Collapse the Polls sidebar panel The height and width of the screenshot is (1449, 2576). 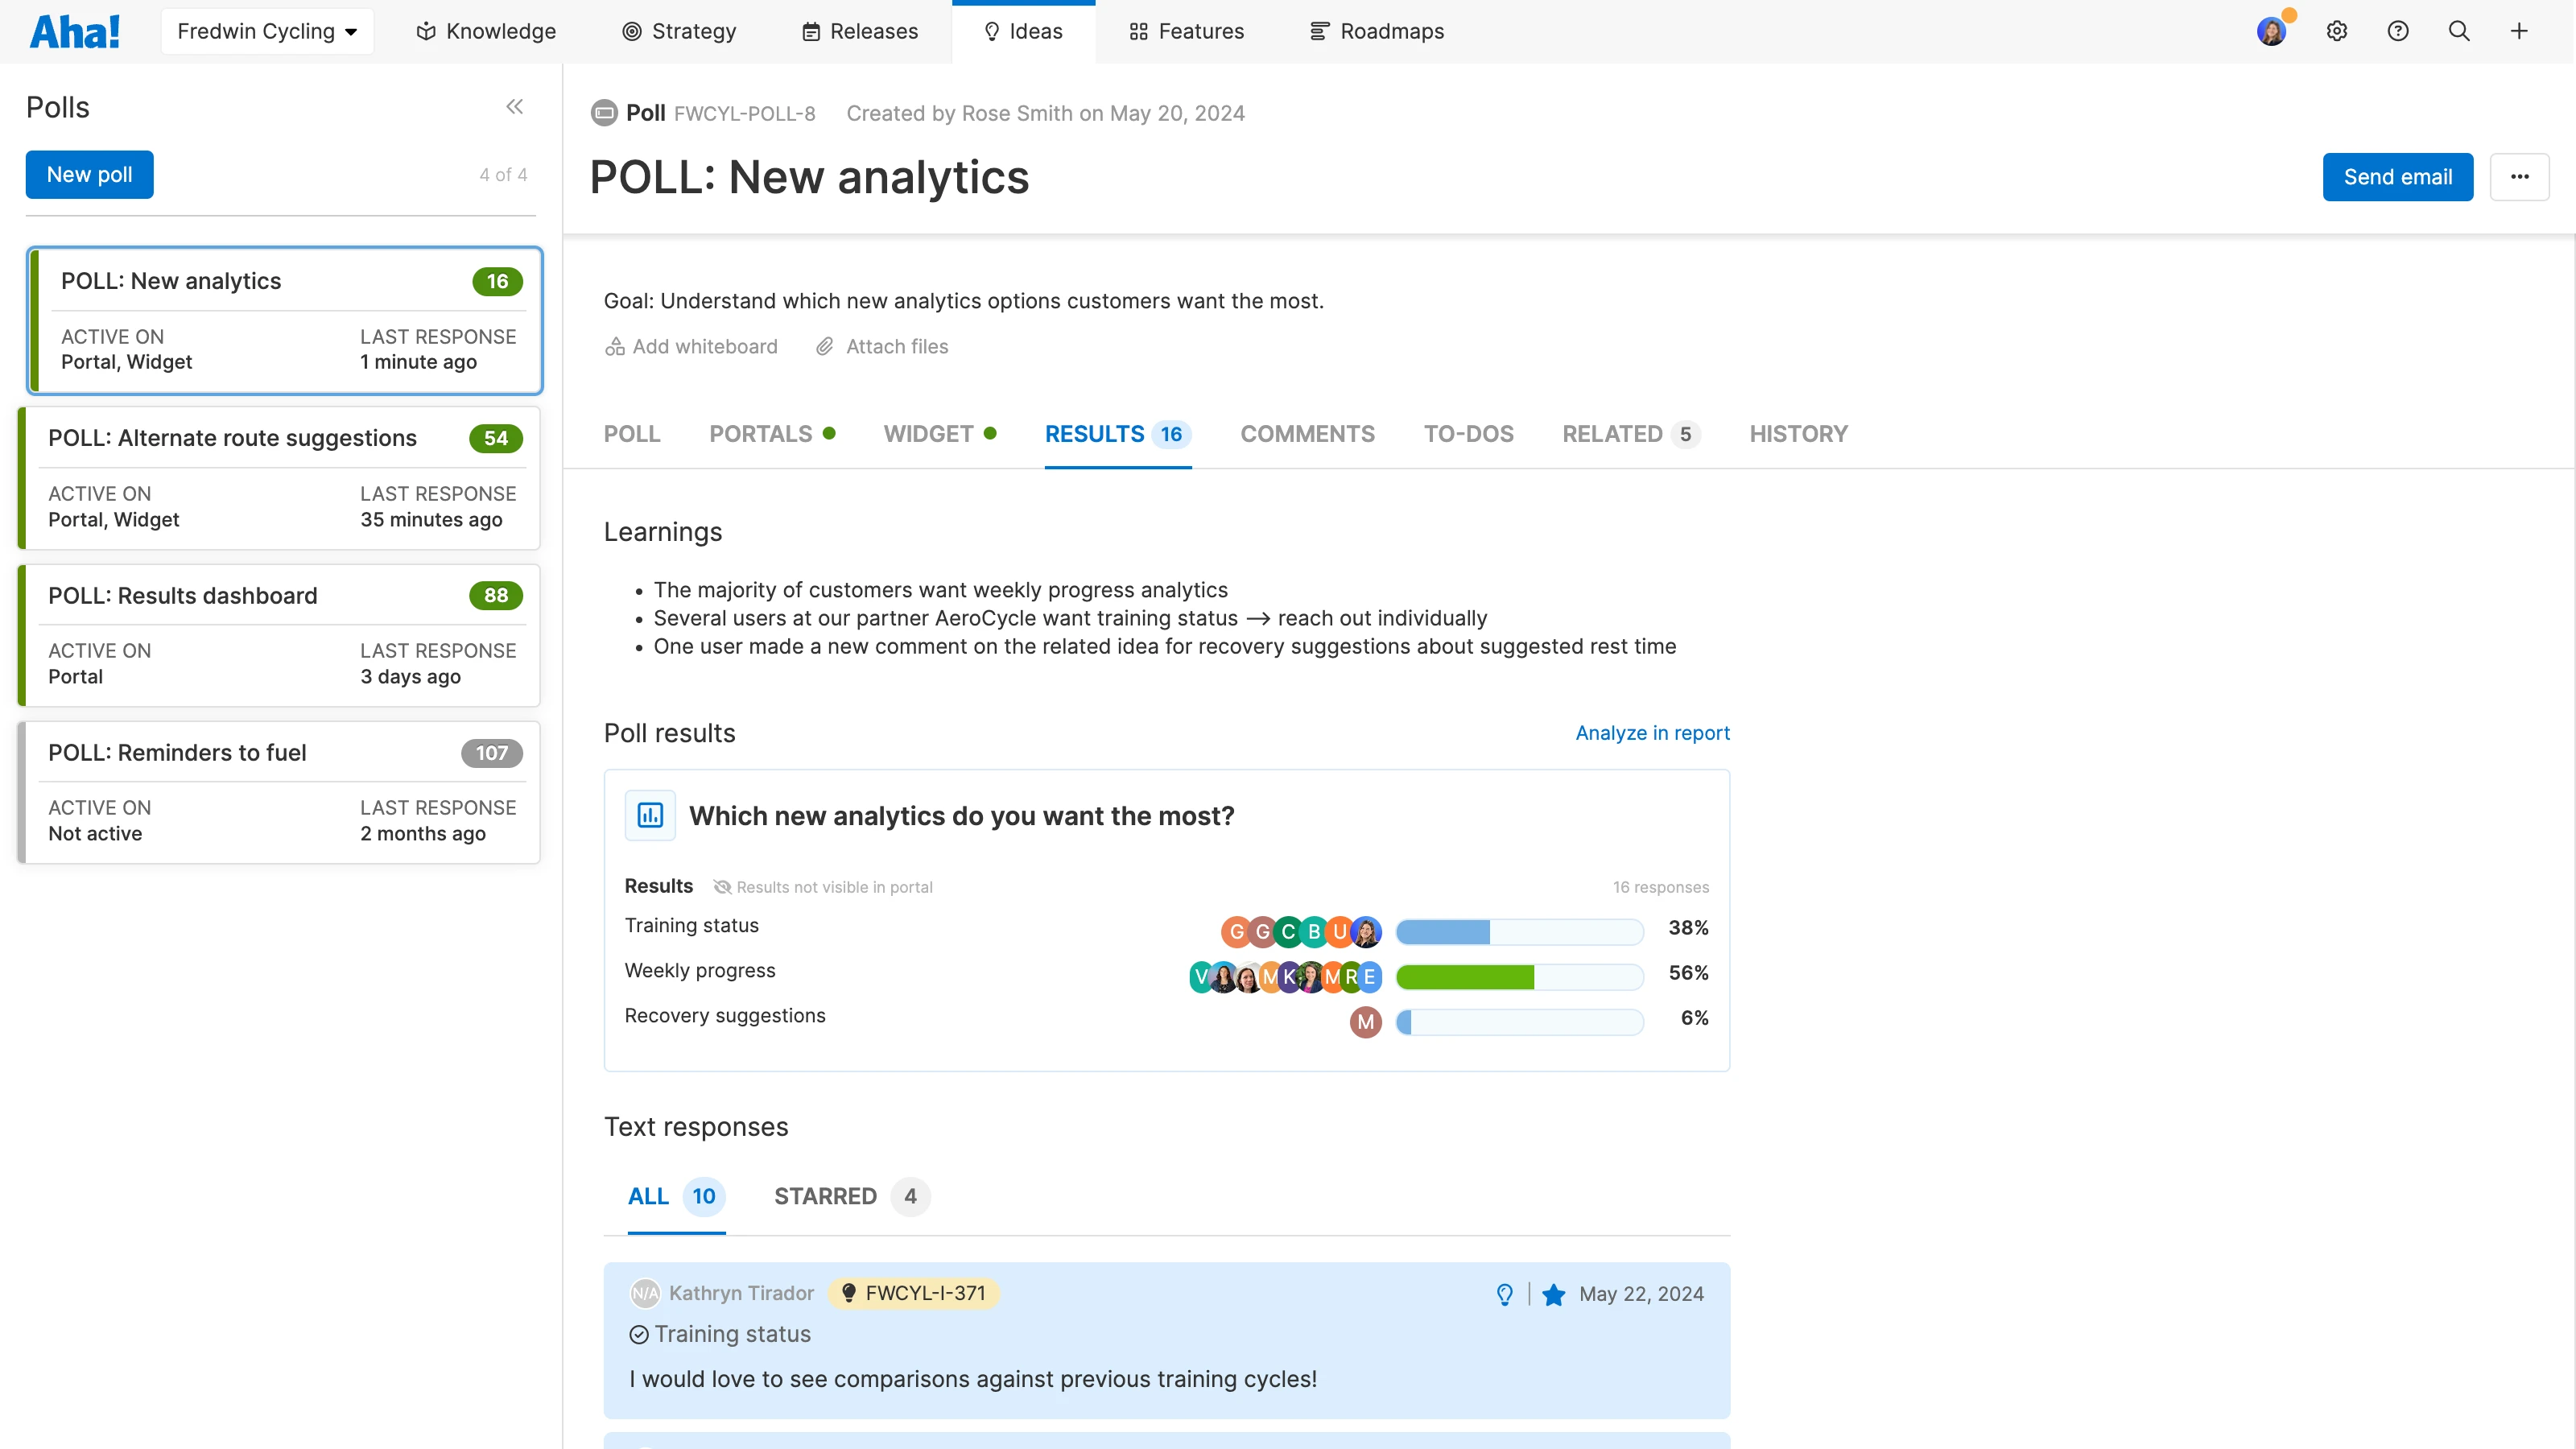pyautogui.click(x=515, y=106)
